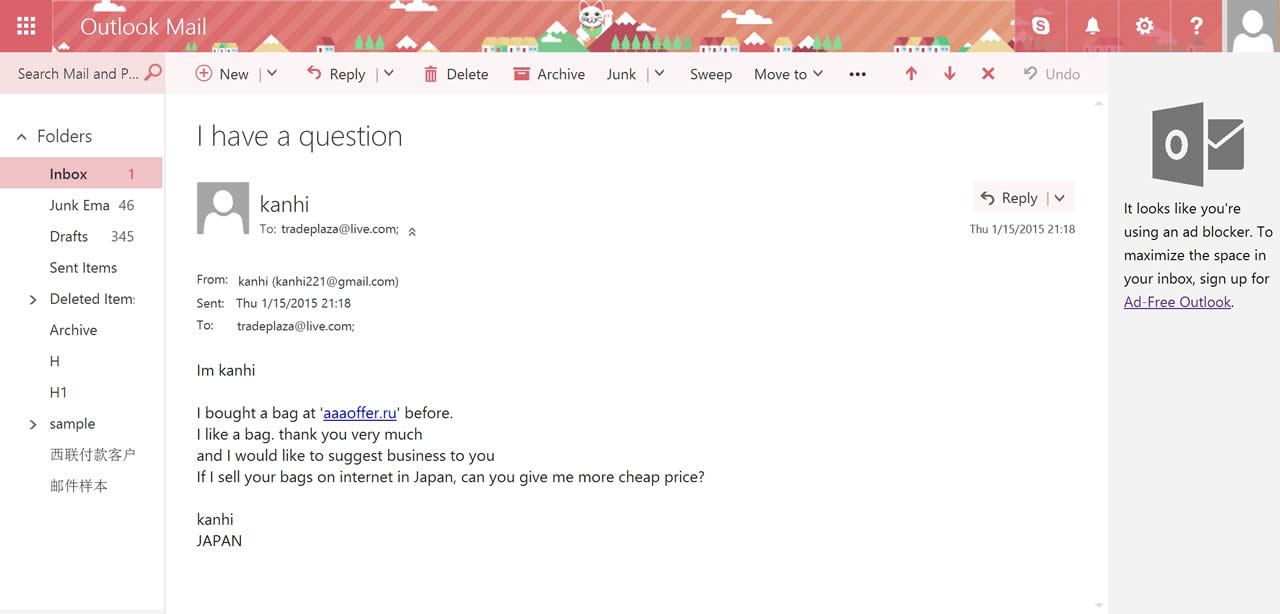The width and height of the screenshot is (1280, 614).
Task: Expand recipient details with double chevron
Action: point(412,231)
